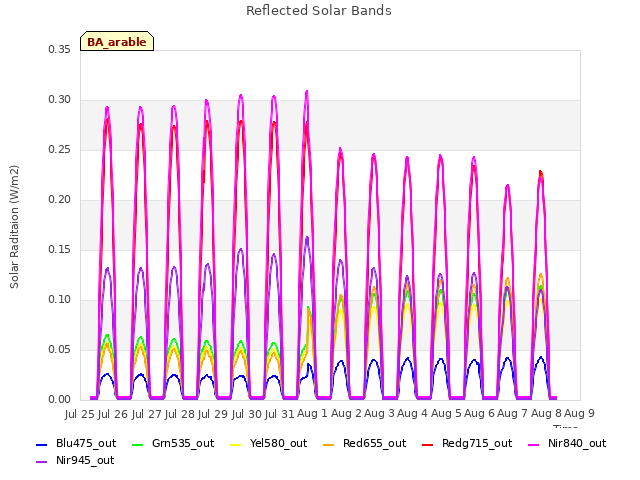Click the 0.15 y-axis tick label

59,249
